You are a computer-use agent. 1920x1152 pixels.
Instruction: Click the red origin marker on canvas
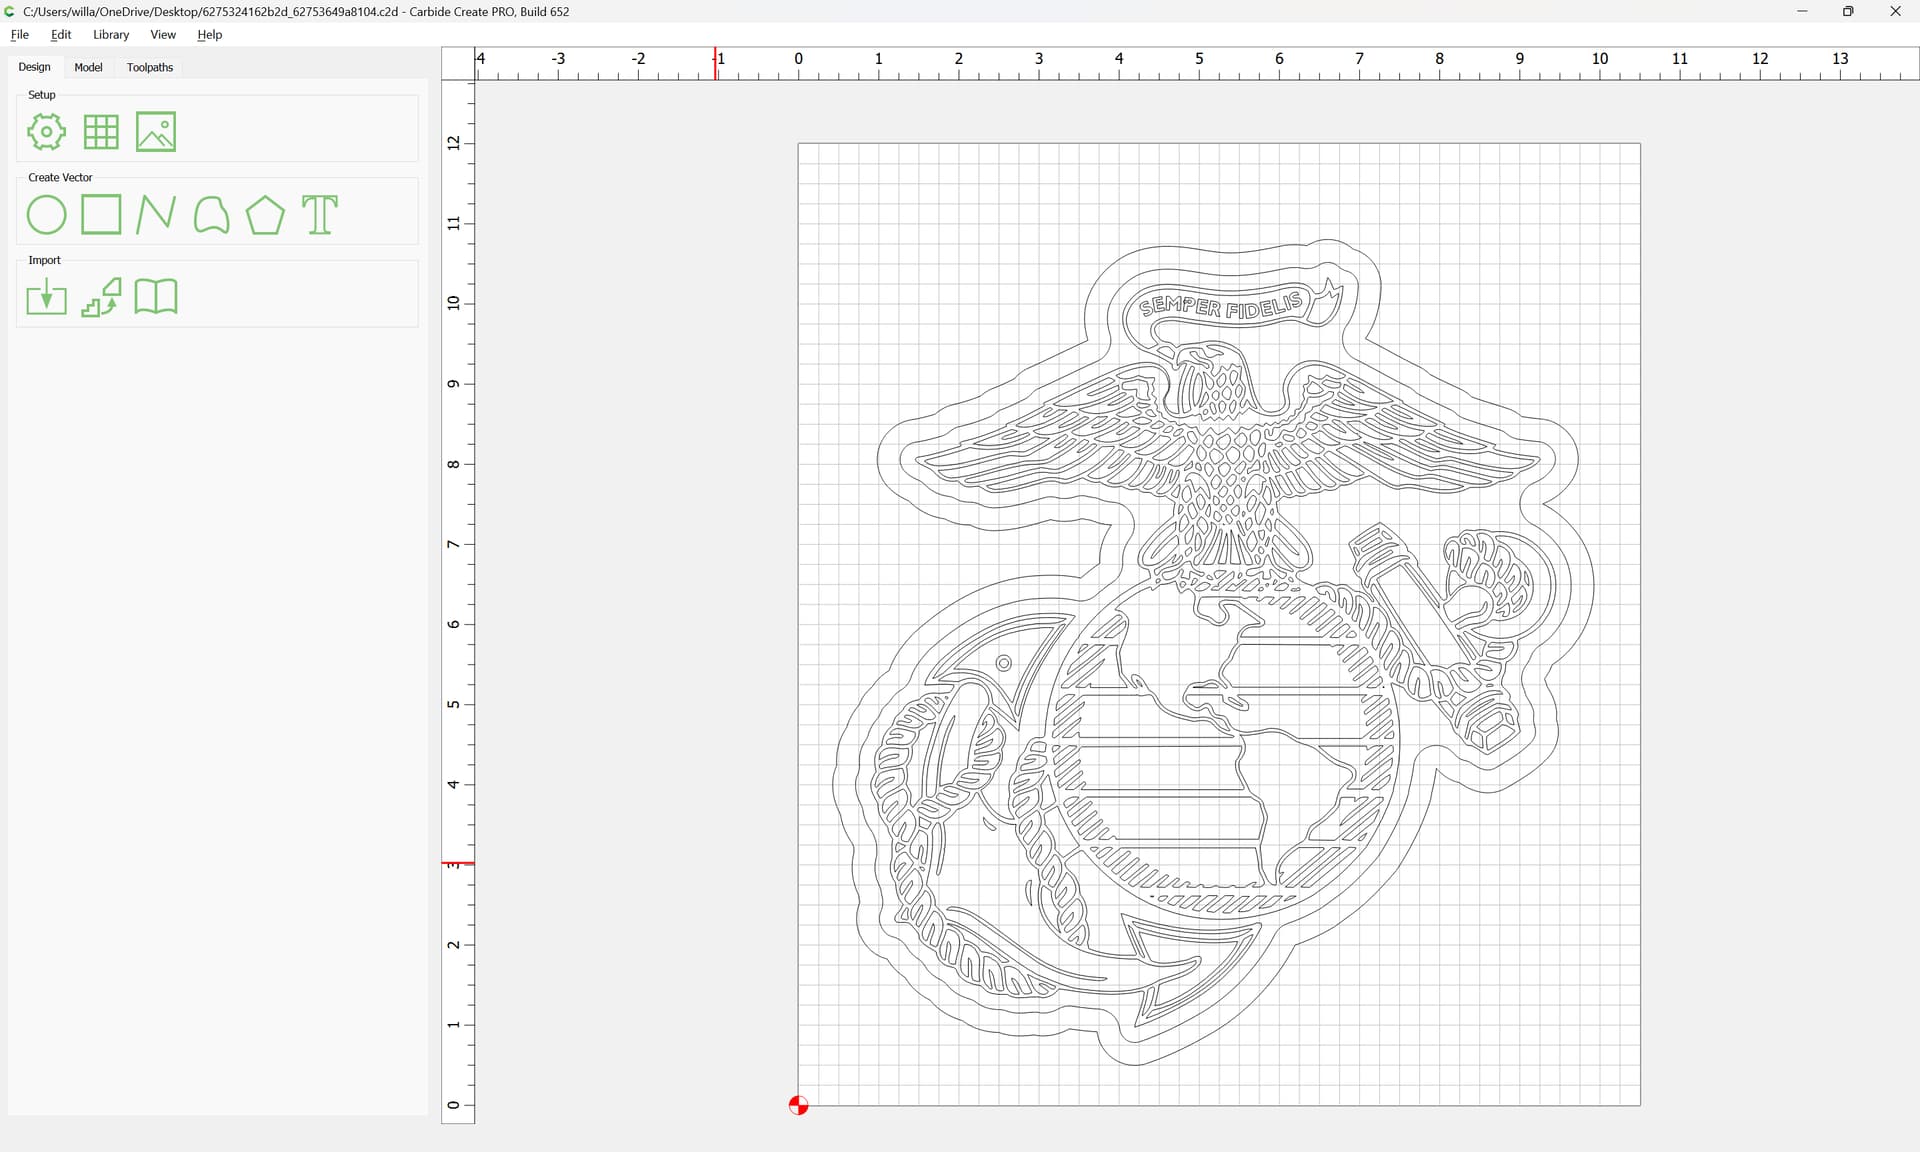798,1105
